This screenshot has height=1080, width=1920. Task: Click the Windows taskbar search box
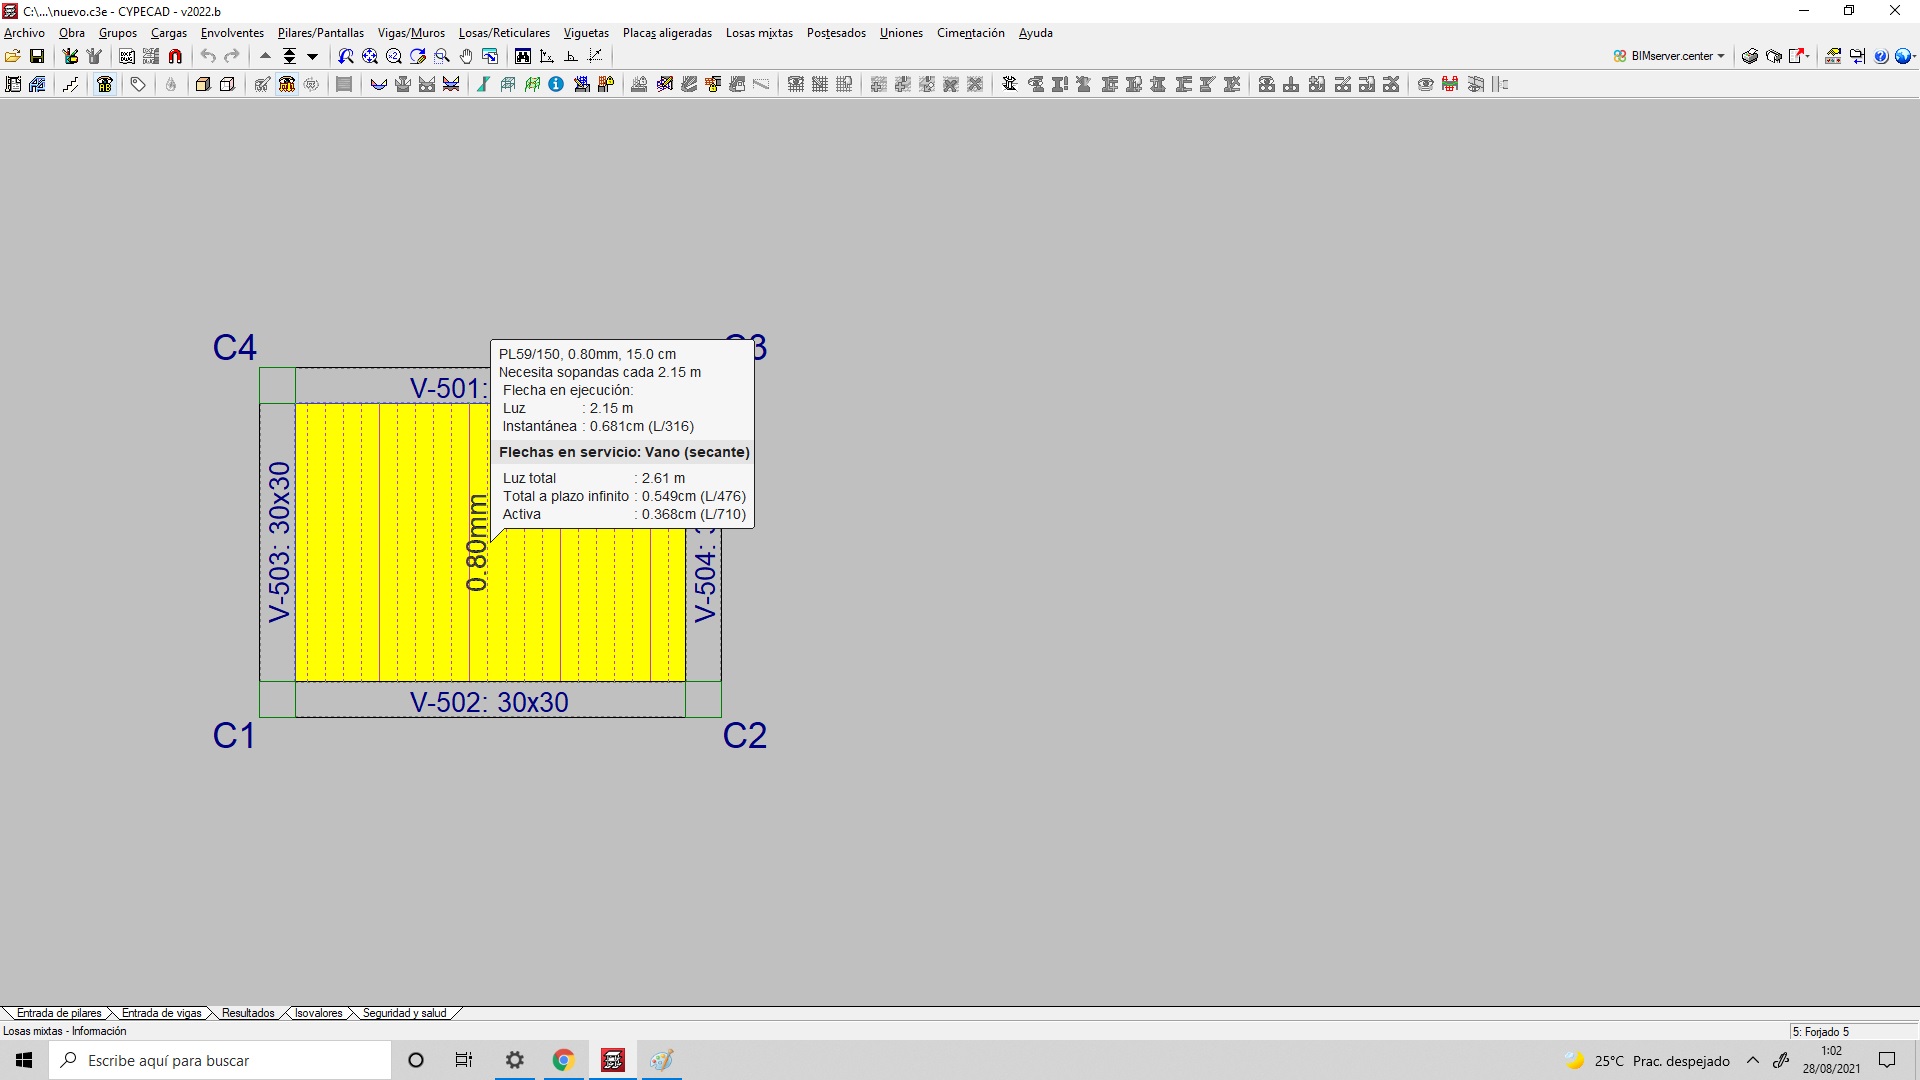[220, 1060]
